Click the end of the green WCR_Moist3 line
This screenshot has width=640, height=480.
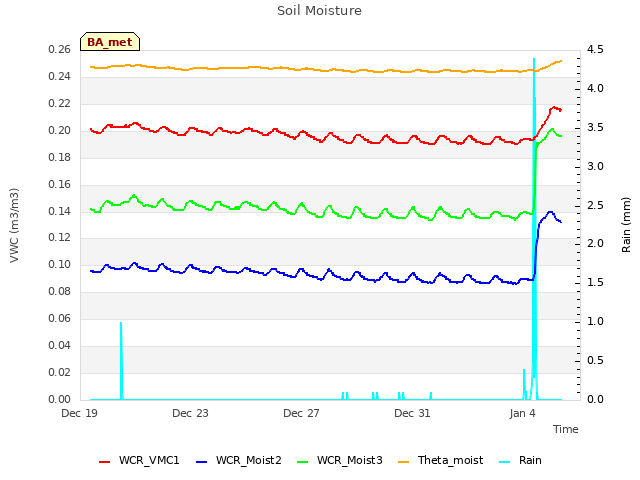click(561, 136)
